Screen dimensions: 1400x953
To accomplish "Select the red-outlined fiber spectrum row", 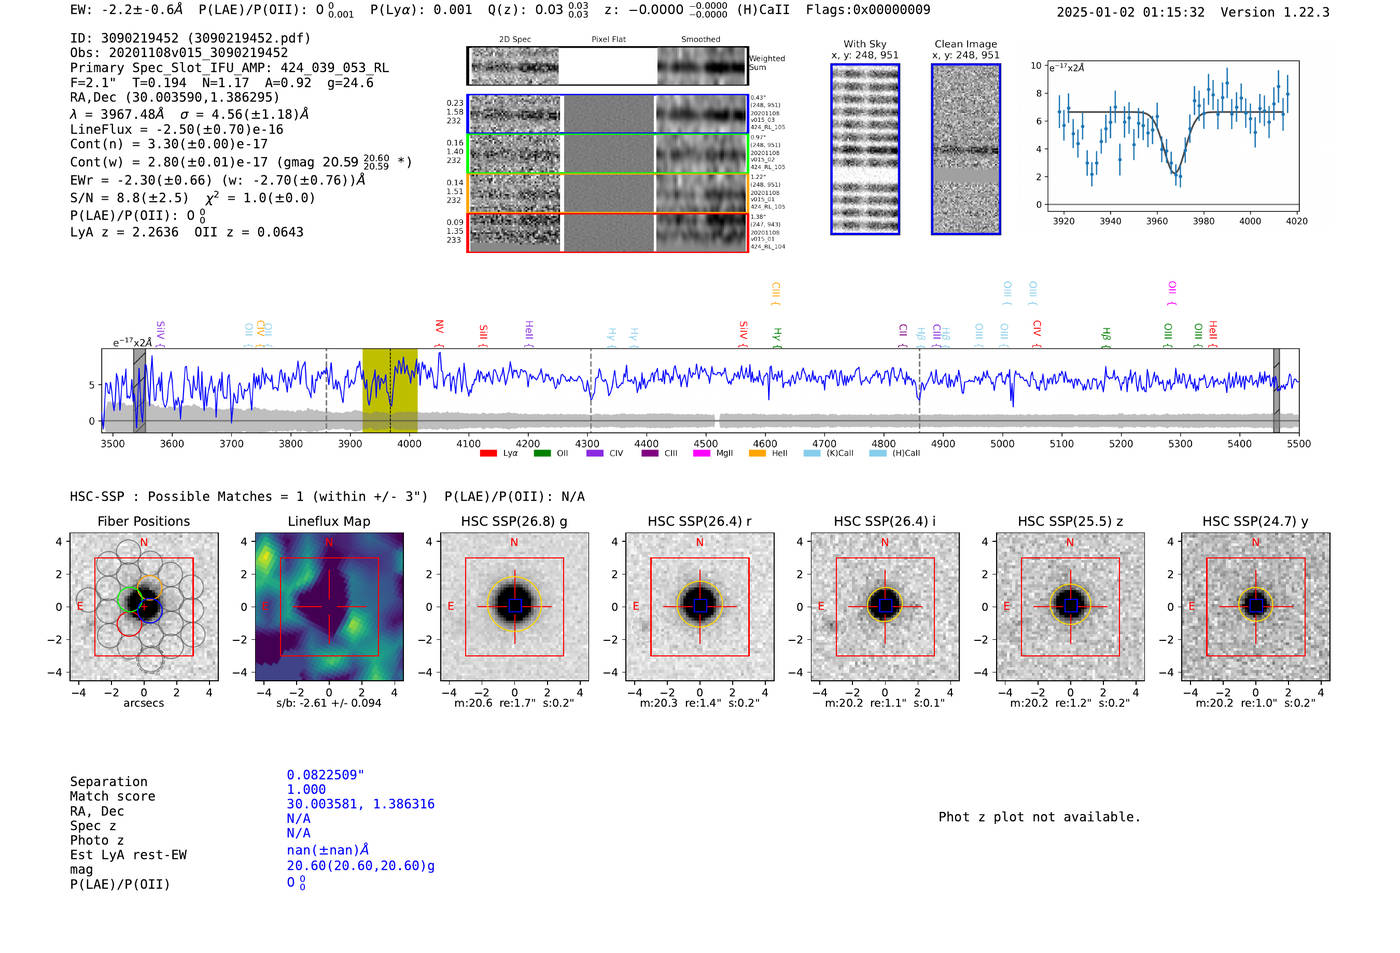I will (x=607, y=233).
